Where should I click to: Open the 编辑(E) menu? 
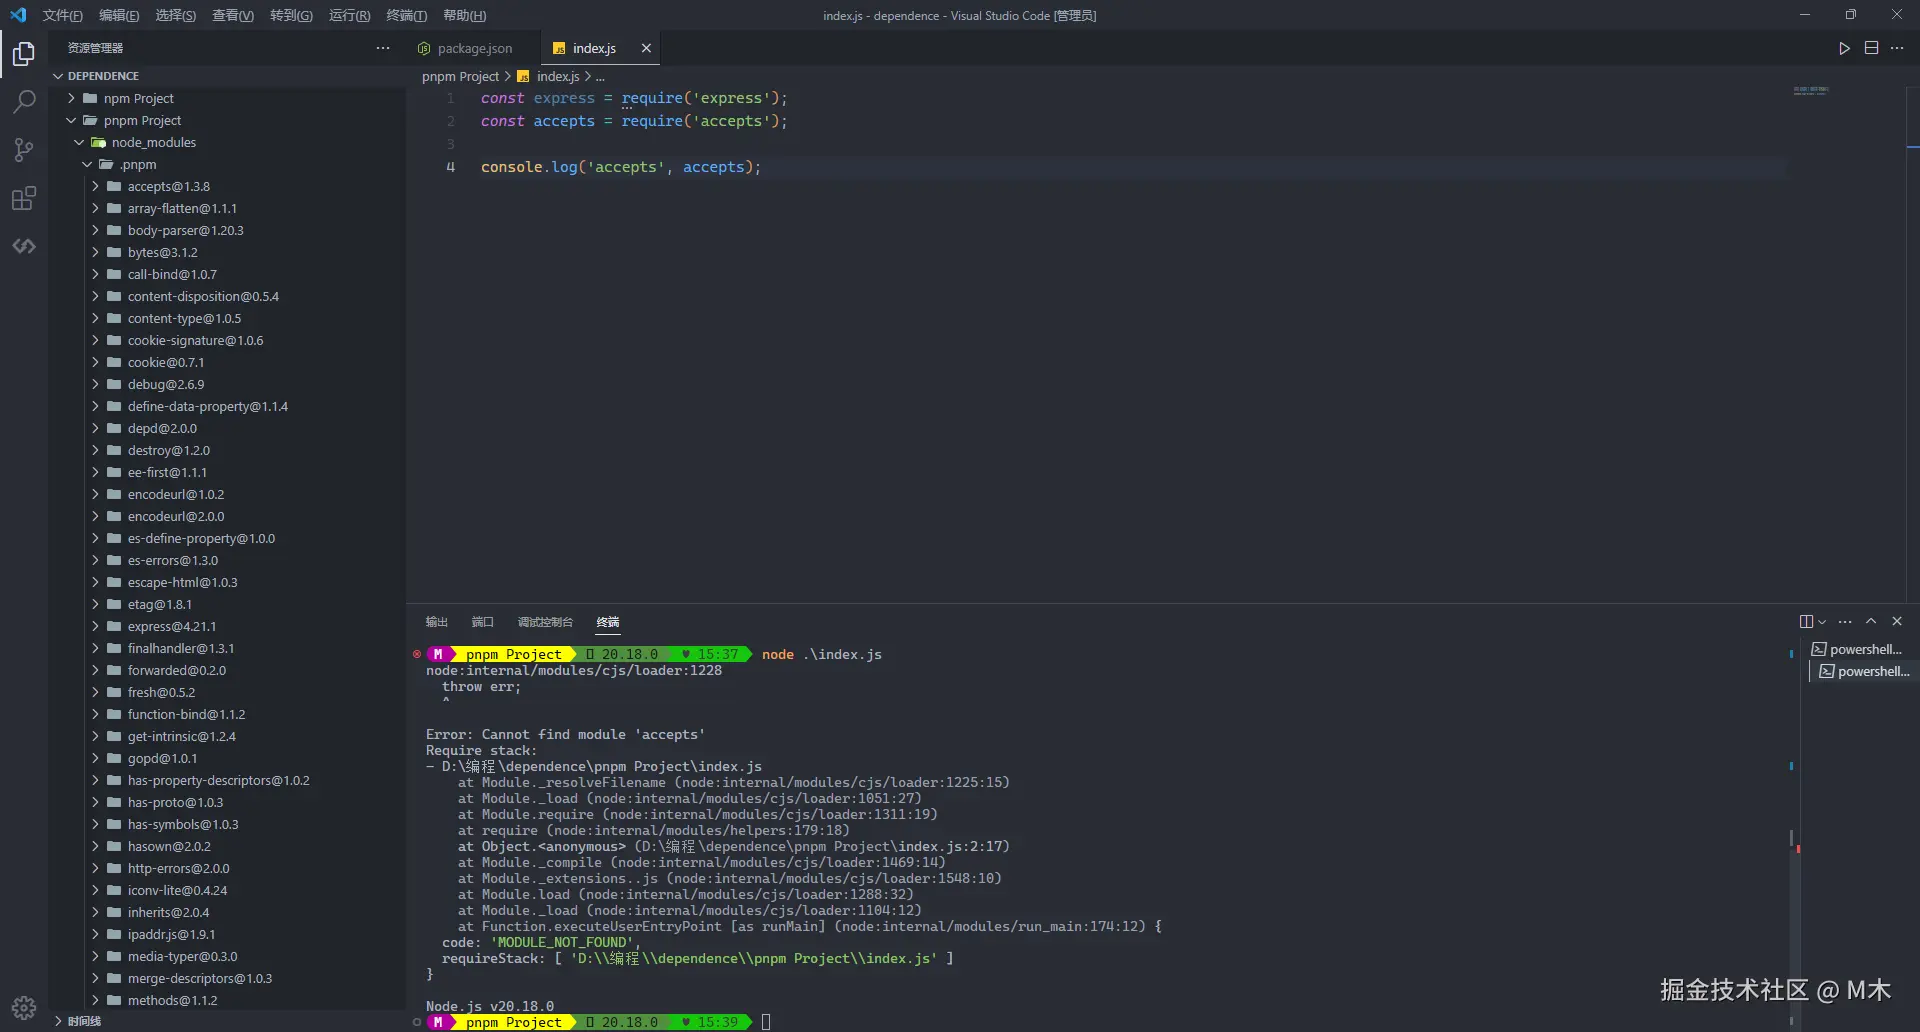pos(119,15)
